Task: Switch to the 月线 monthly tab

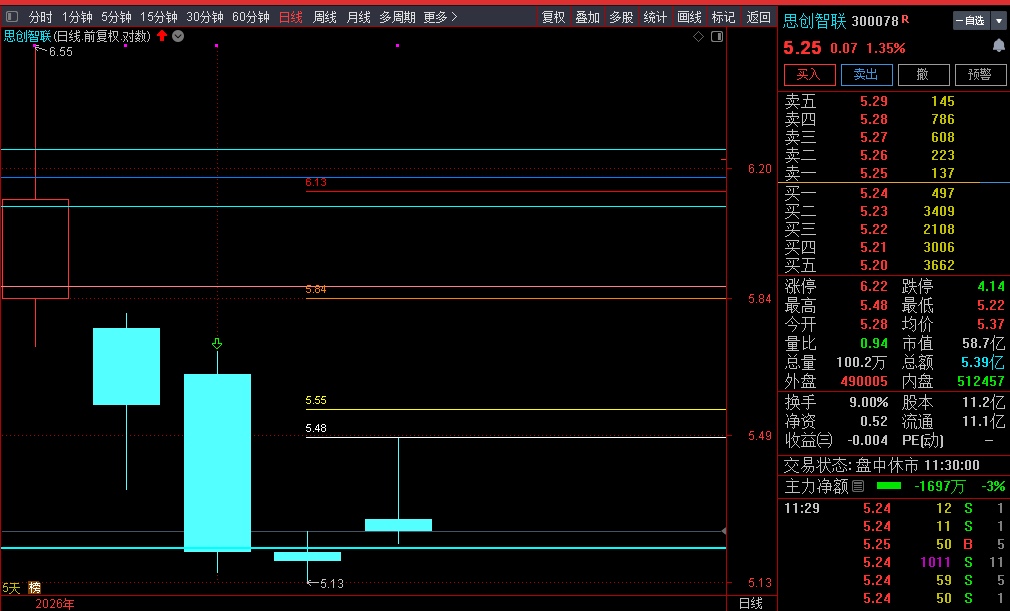Action: tap(358, 17)
